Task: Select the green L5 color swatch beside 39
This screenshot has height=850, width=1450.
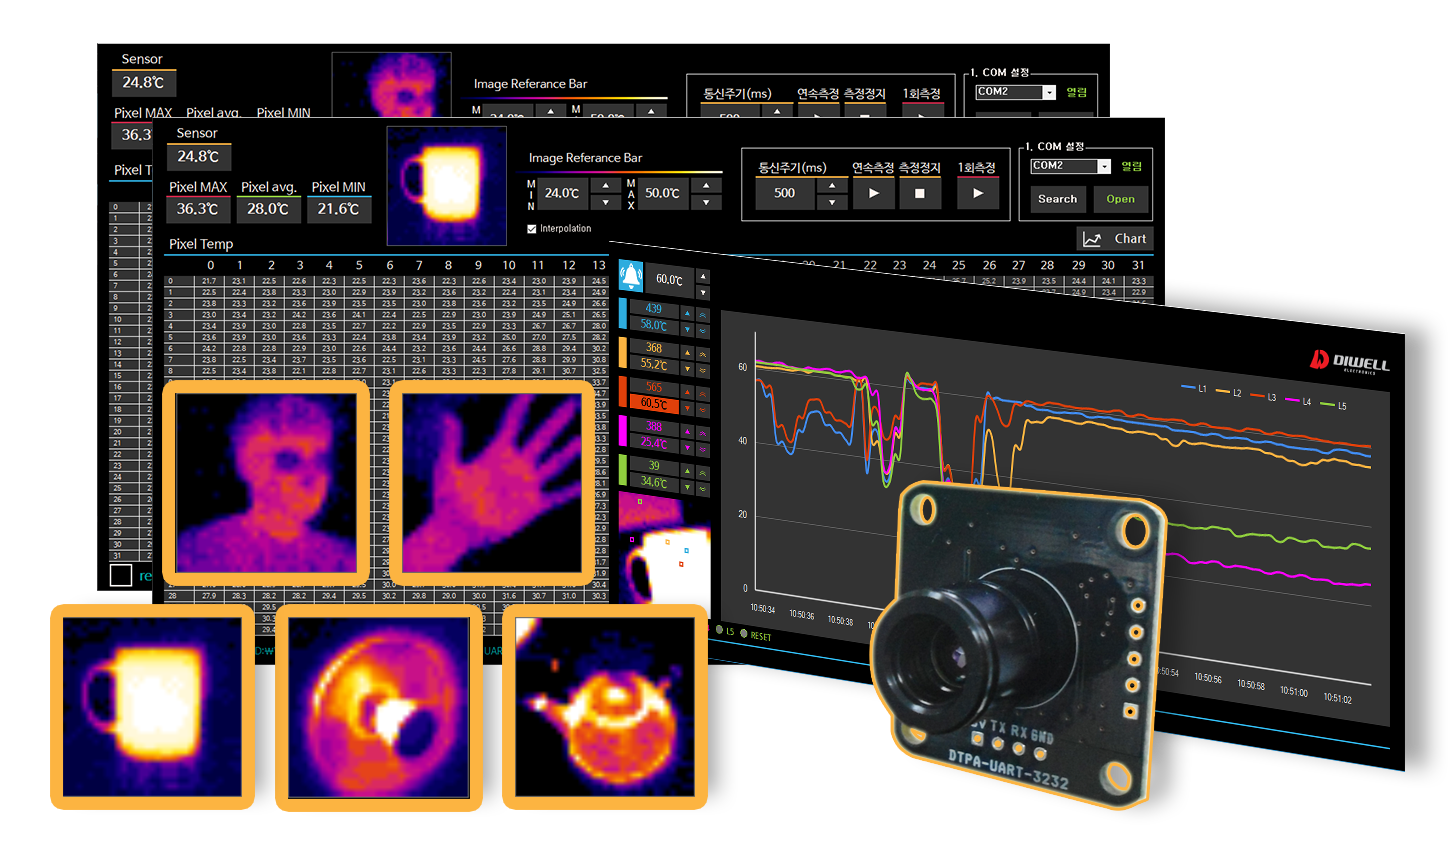Action: tap(623, 470)
